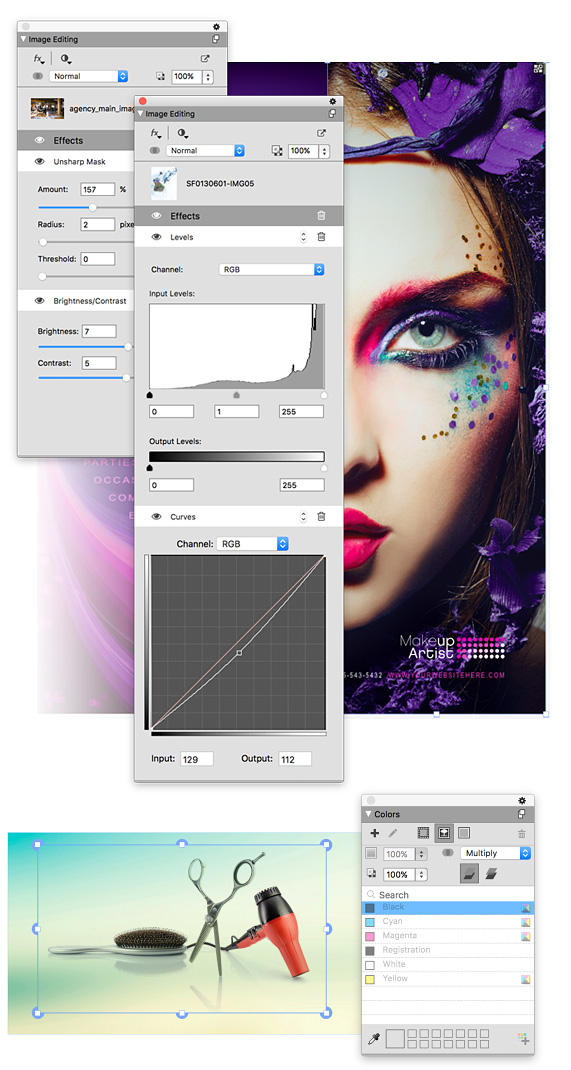Toggle Effects eye in front Image Editing panel
The image size is (571, 1070).
pos(156,216)
